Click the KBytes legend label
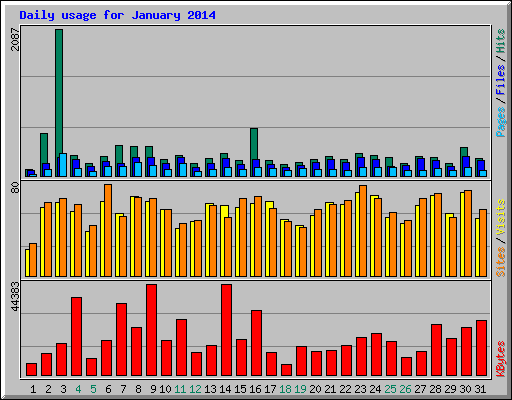Screen dimensions: 512x400 pos(500,359)
